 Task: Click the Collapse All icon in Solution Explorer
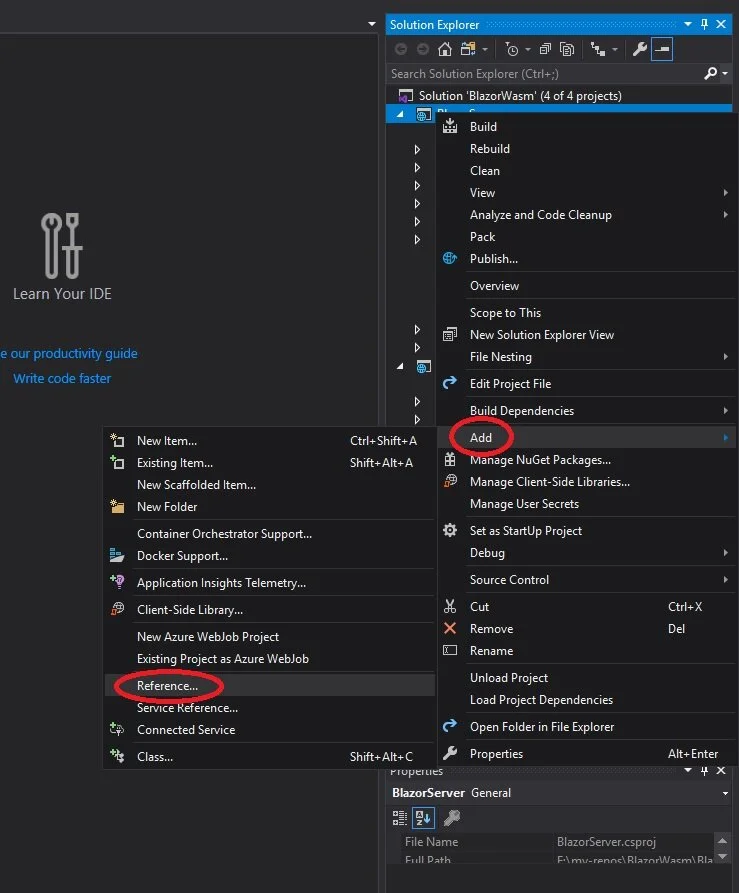click(x=545, y=50)
